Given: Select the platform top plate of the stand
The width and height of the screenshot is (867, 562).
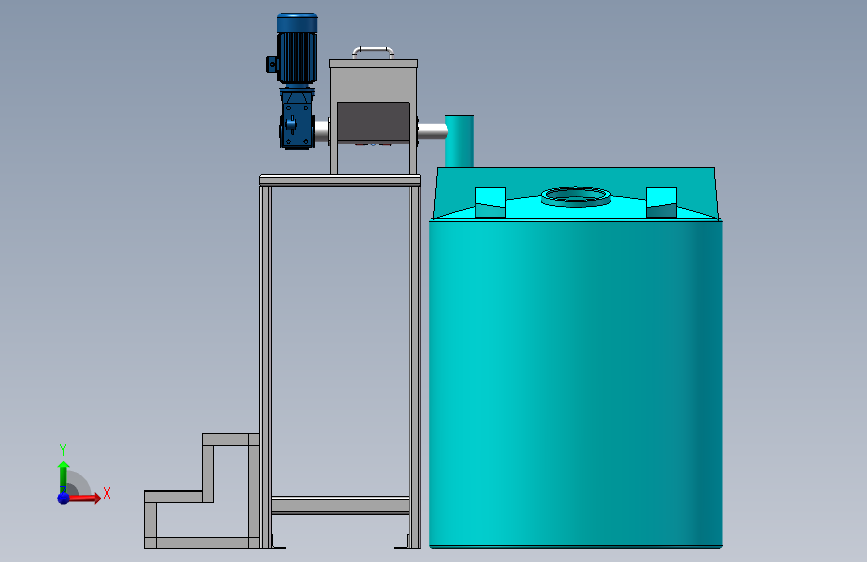Looking at the screenshot, I should click(340, 180).
